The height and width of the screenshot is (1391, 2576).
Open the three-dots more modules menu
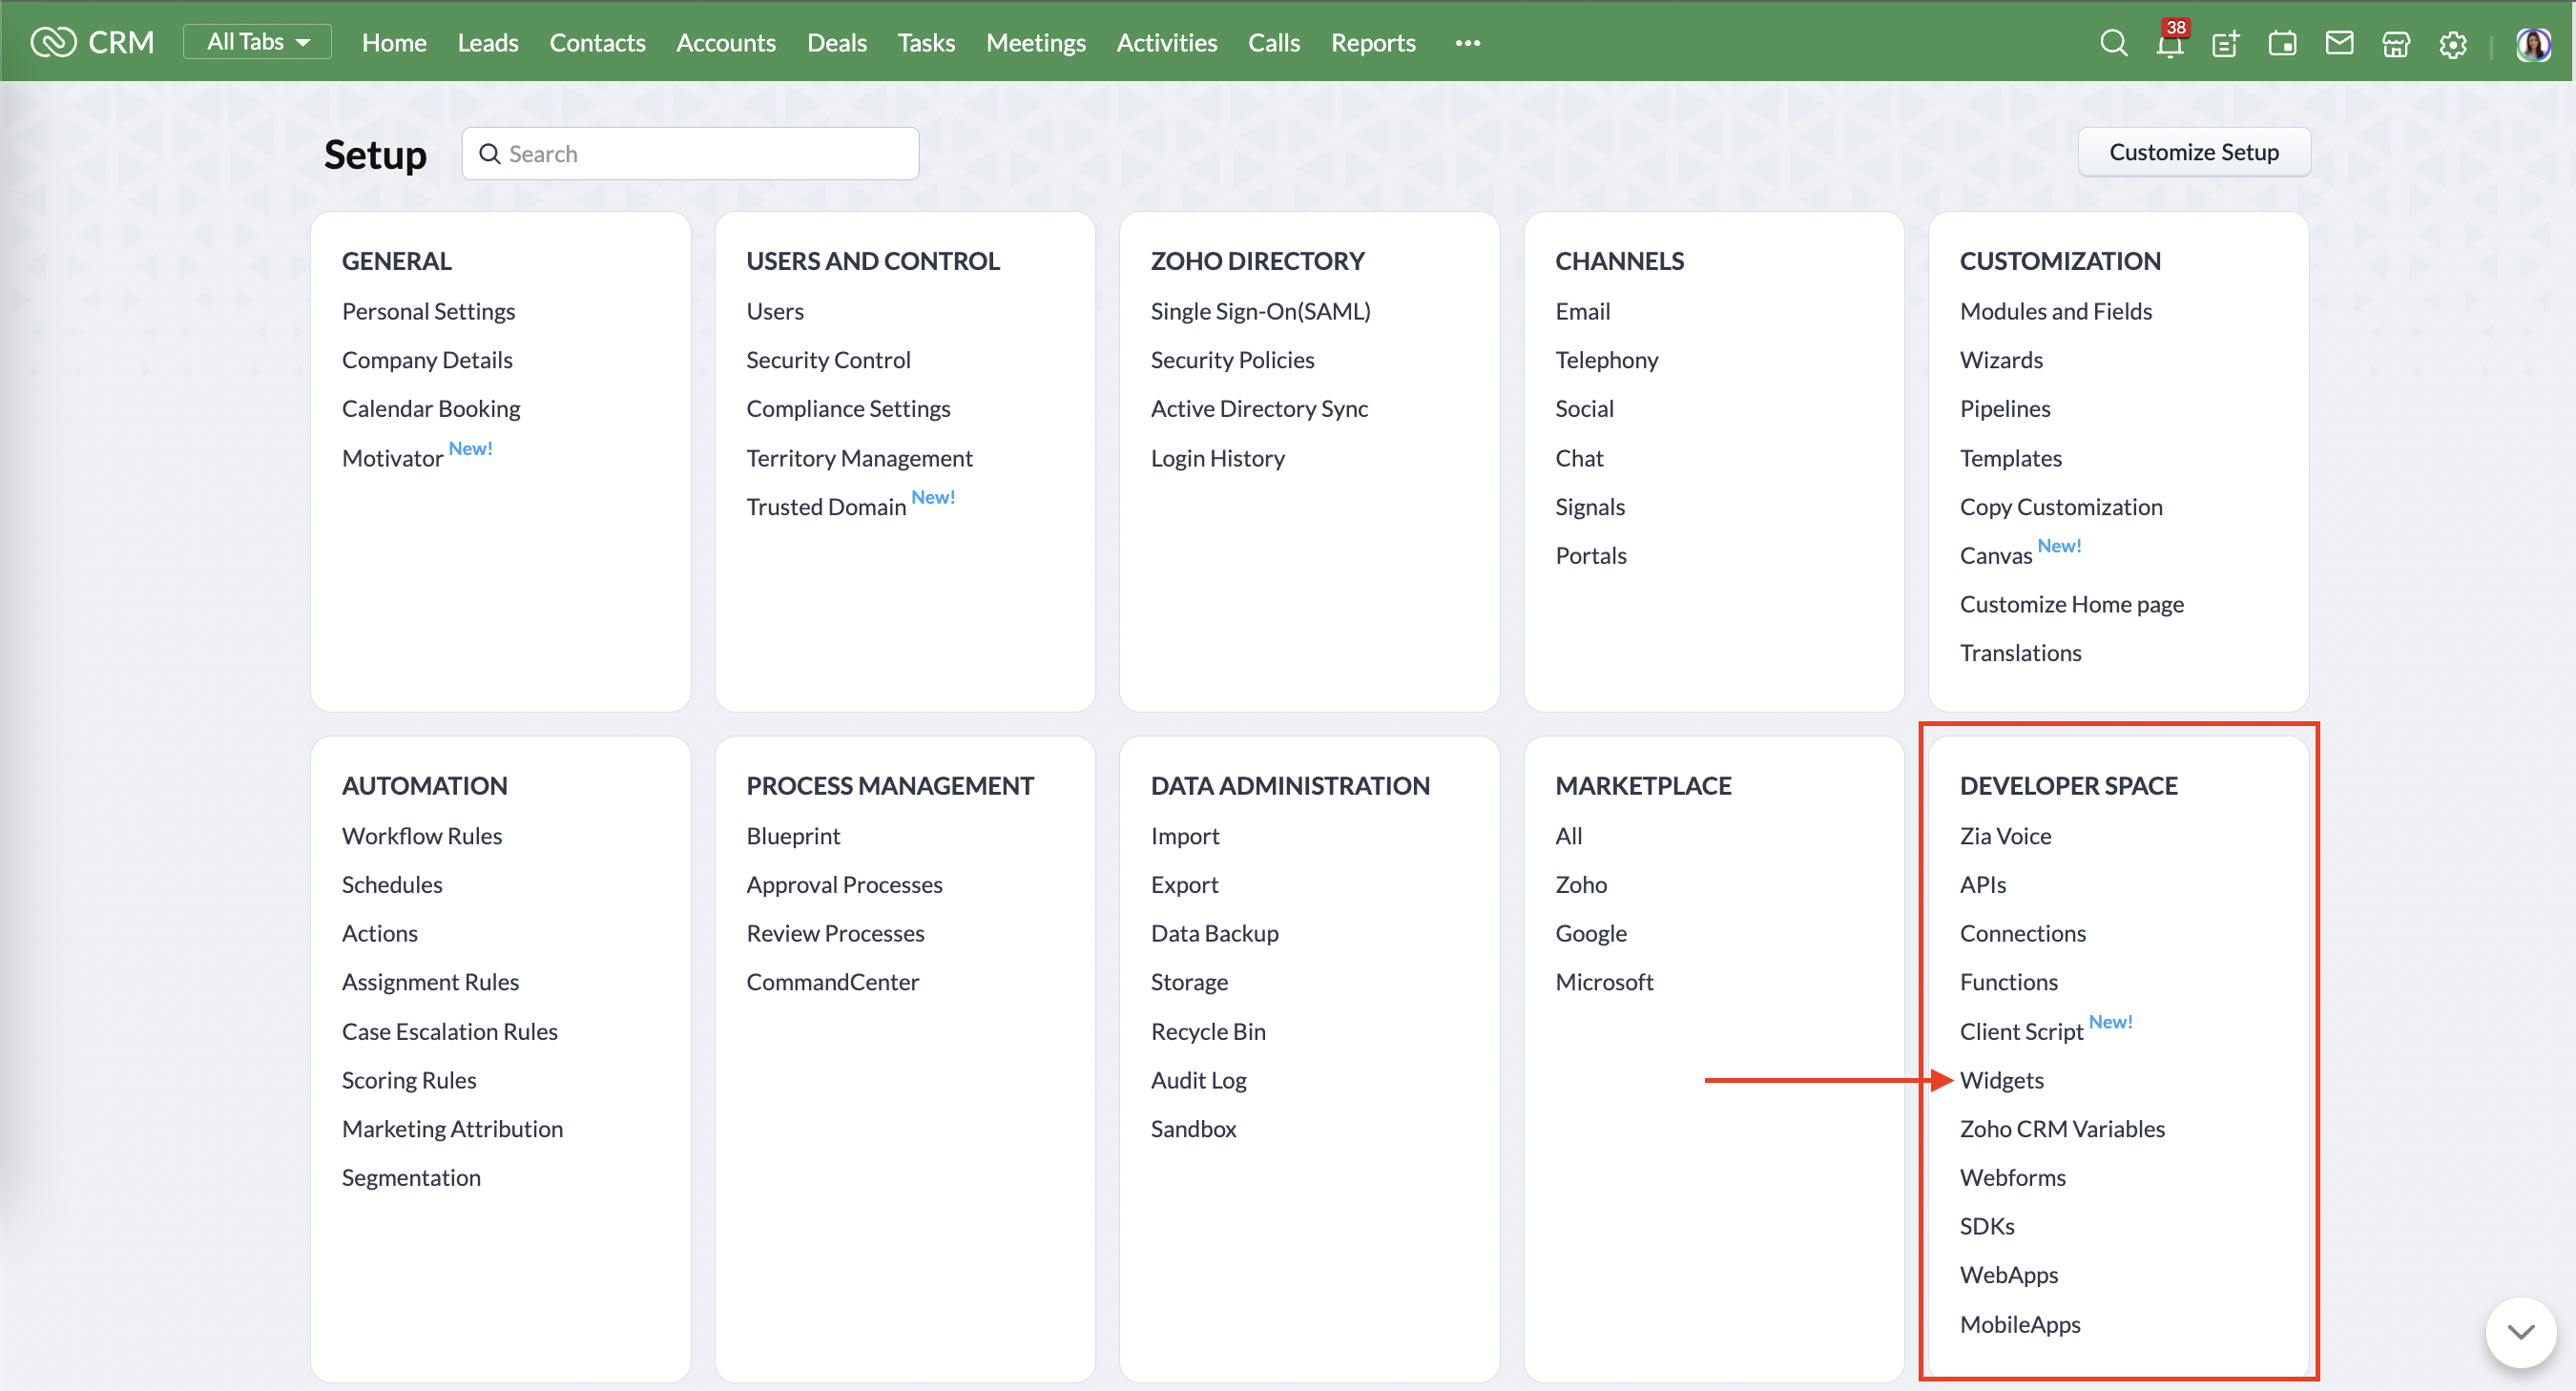pyautogui.click(x=1468, y=43)
